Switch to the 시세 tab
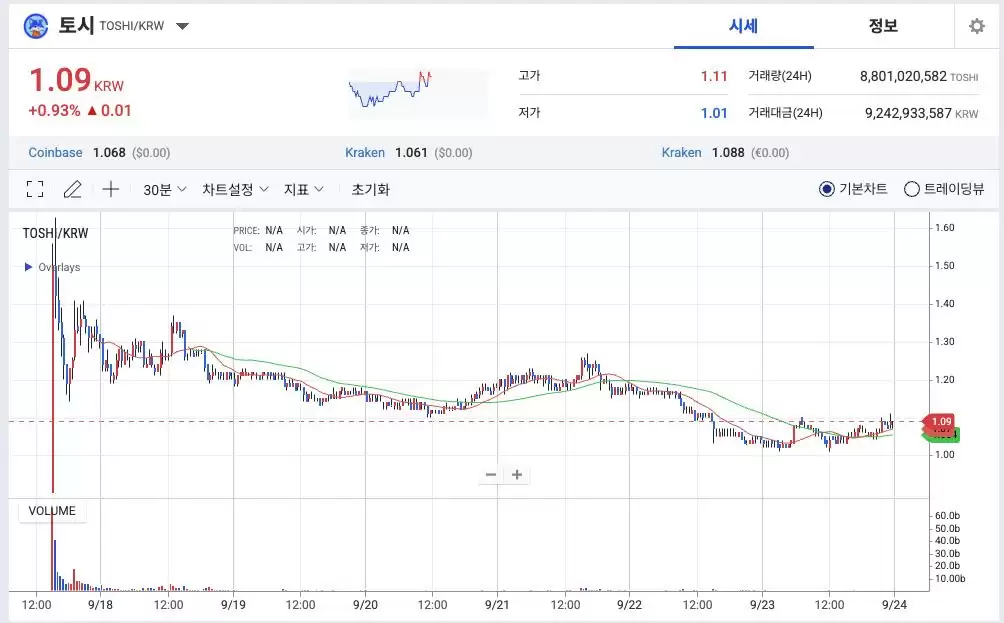 (x=743, y=26)
